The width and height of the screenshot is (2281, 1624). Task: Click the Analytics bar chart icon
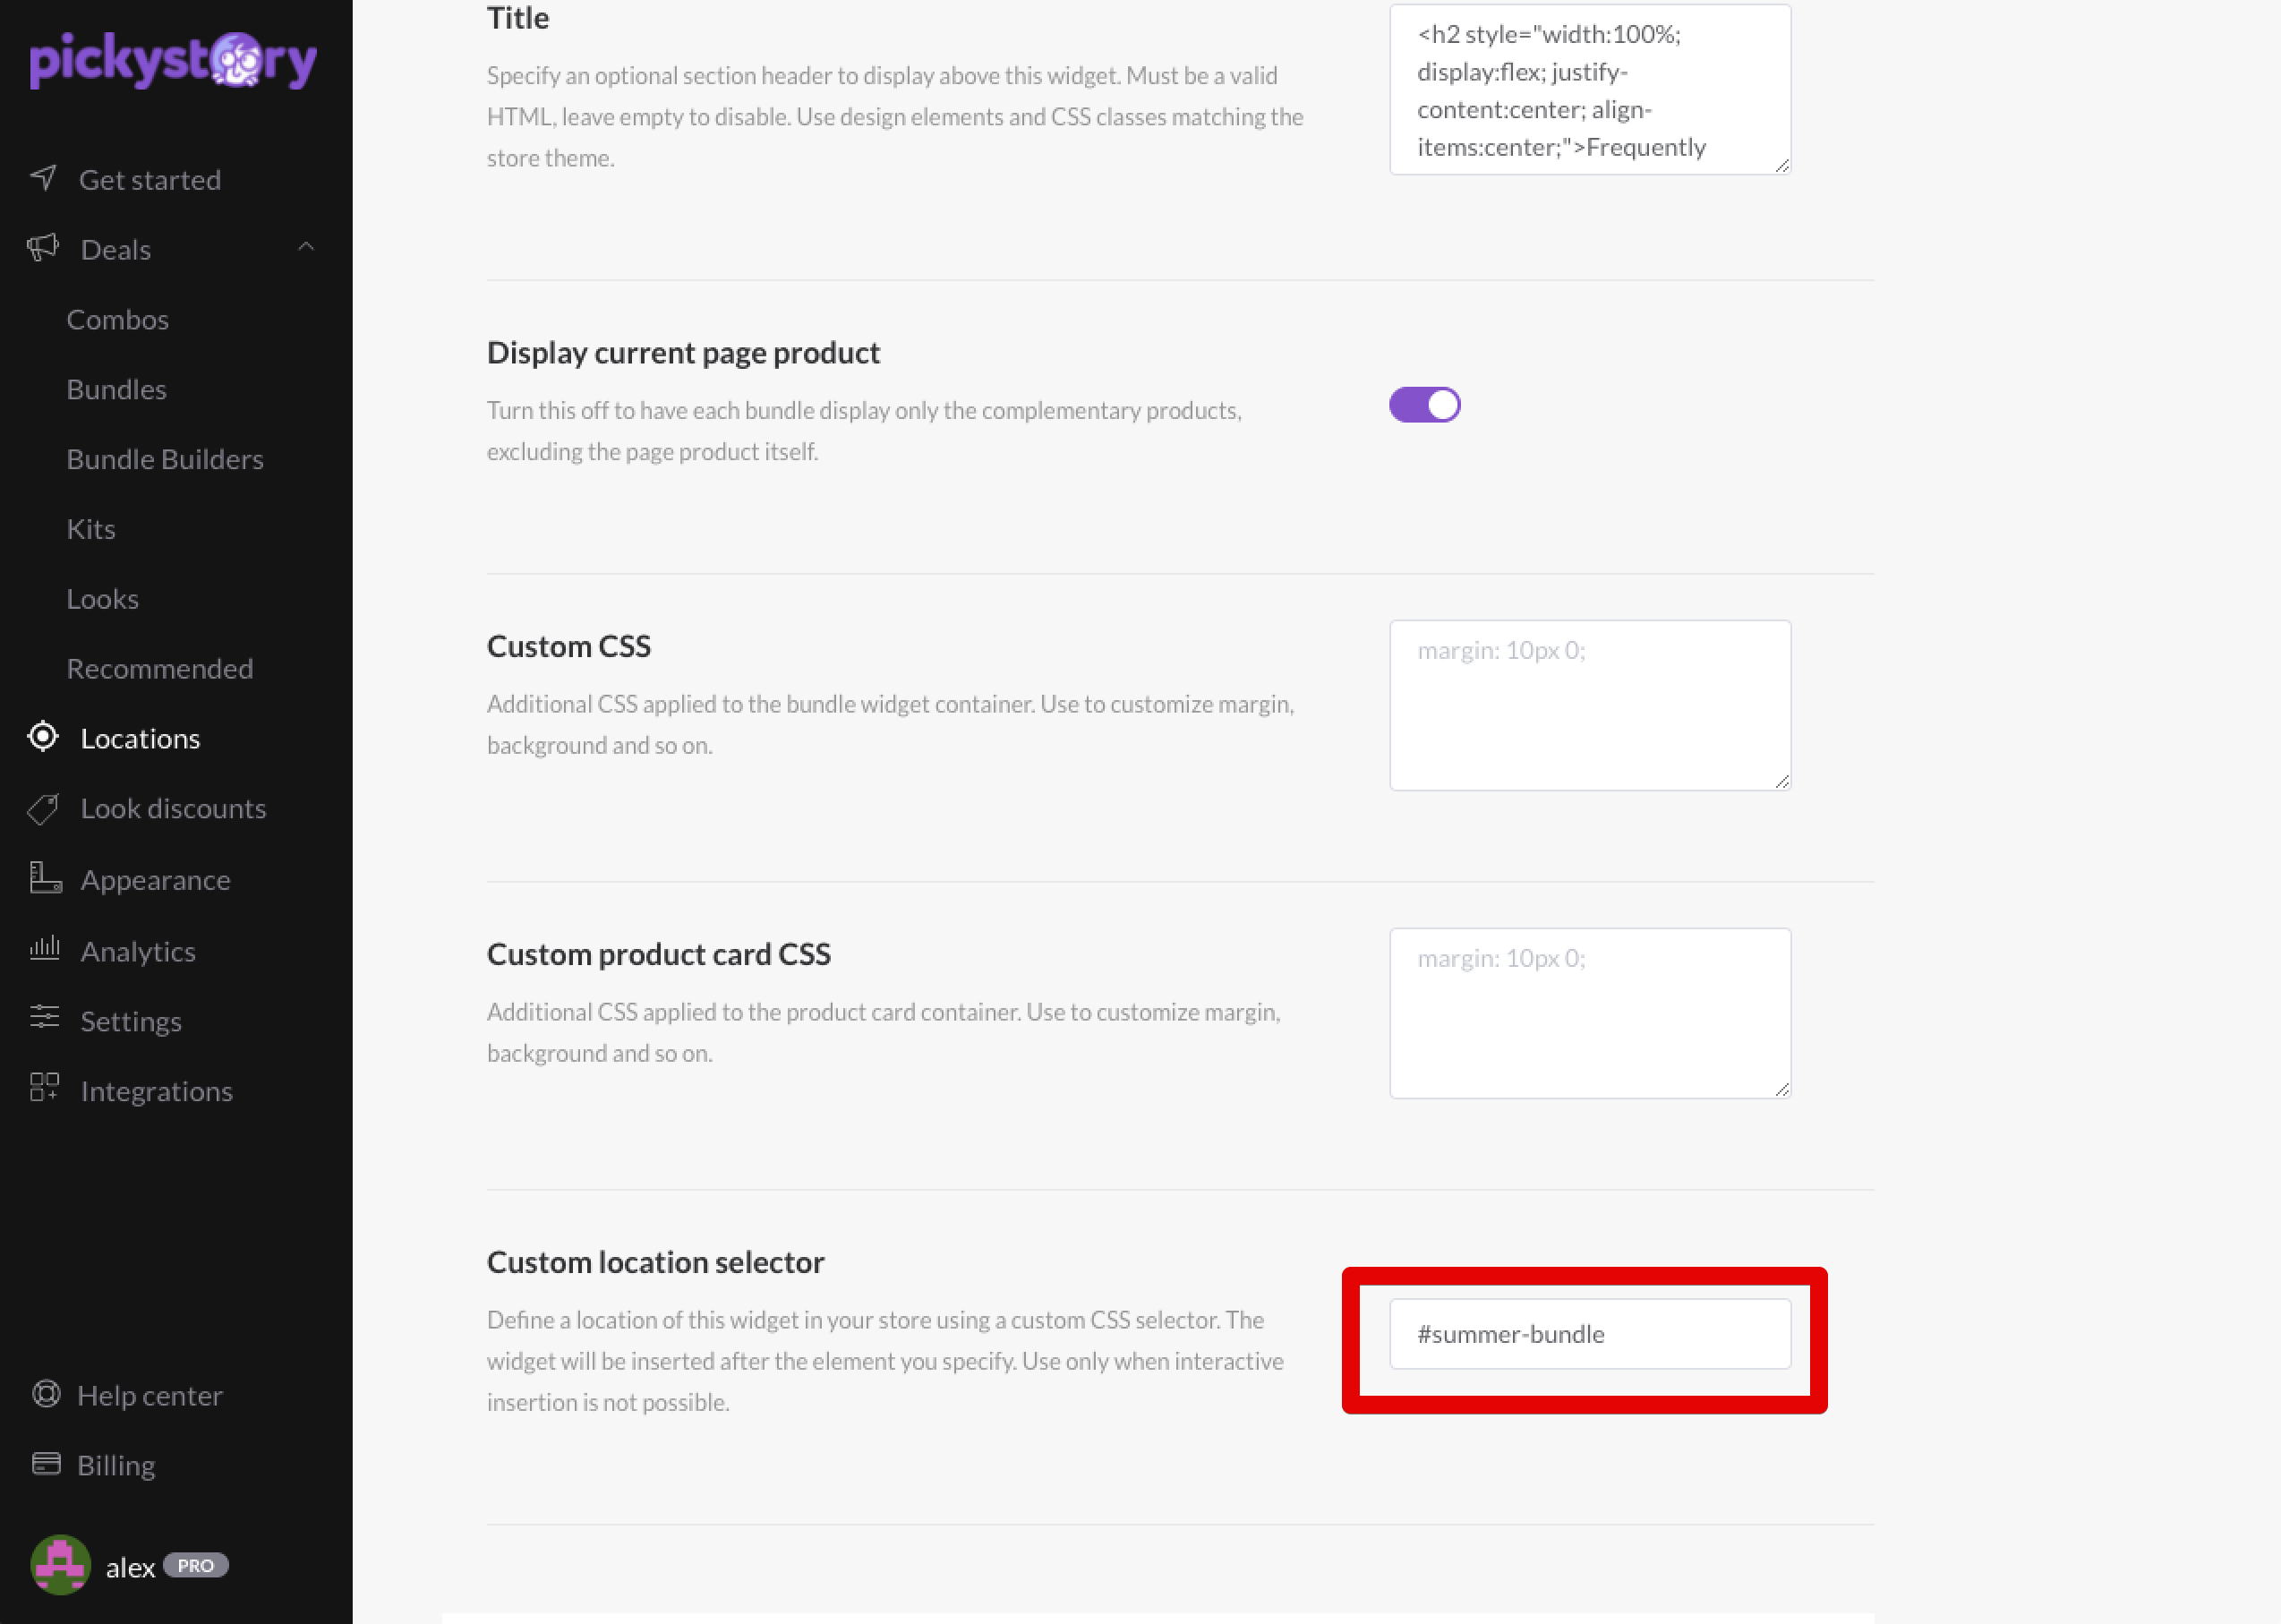tap(45, 948)
